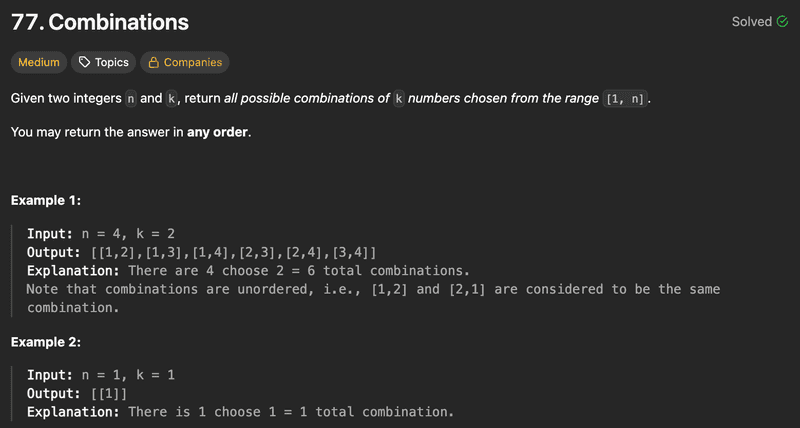
Task: Click Example 1 output list of combinations
Action: (x=232, y=252)
